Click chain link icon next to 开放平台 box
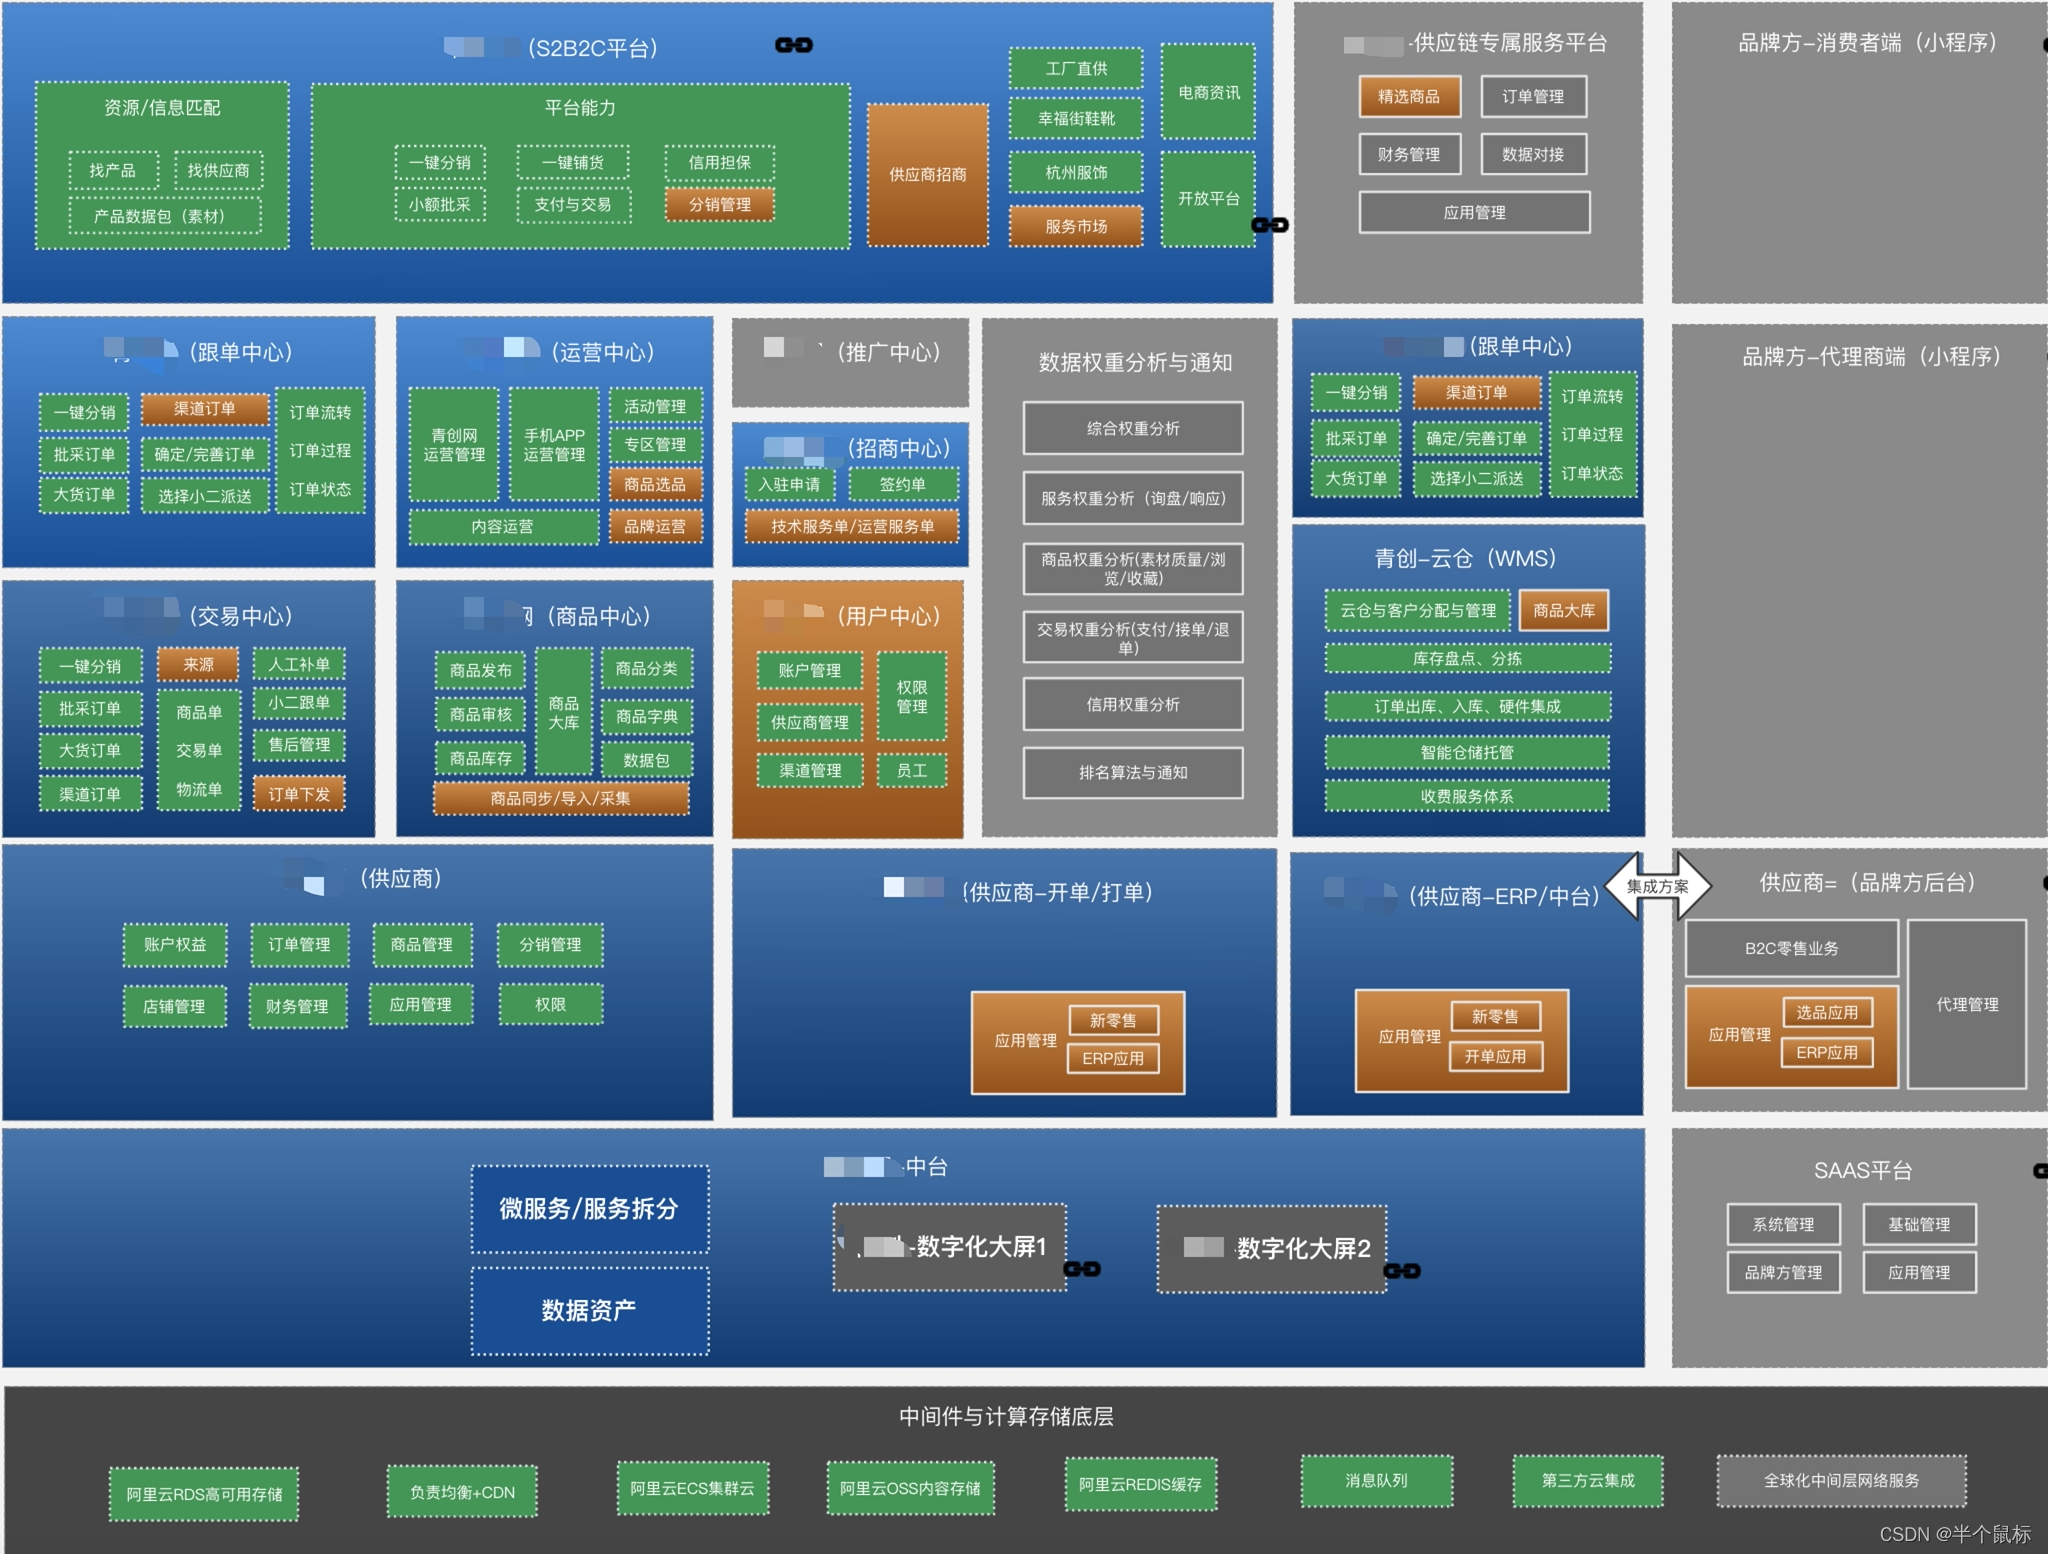Screen dimensions: 2048x1554 tap(1270, 225)
